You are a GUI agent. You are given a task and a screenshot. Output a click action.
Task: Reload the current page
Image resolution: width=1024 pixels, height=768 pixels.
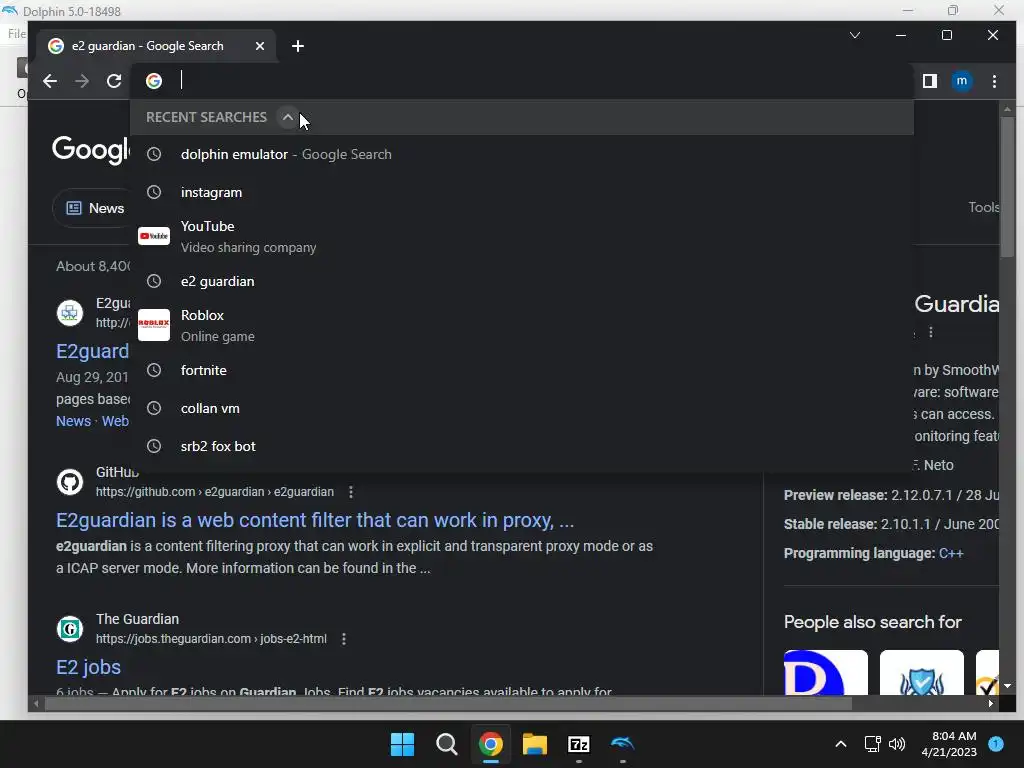click(114, 81)
